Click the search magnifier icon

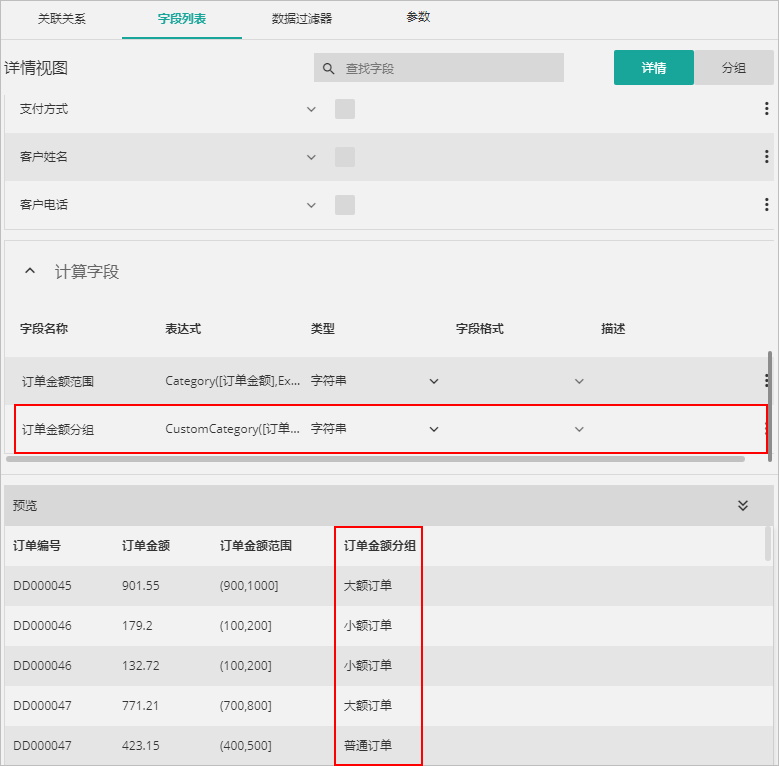pyautogui.click(x=328, y=69)
